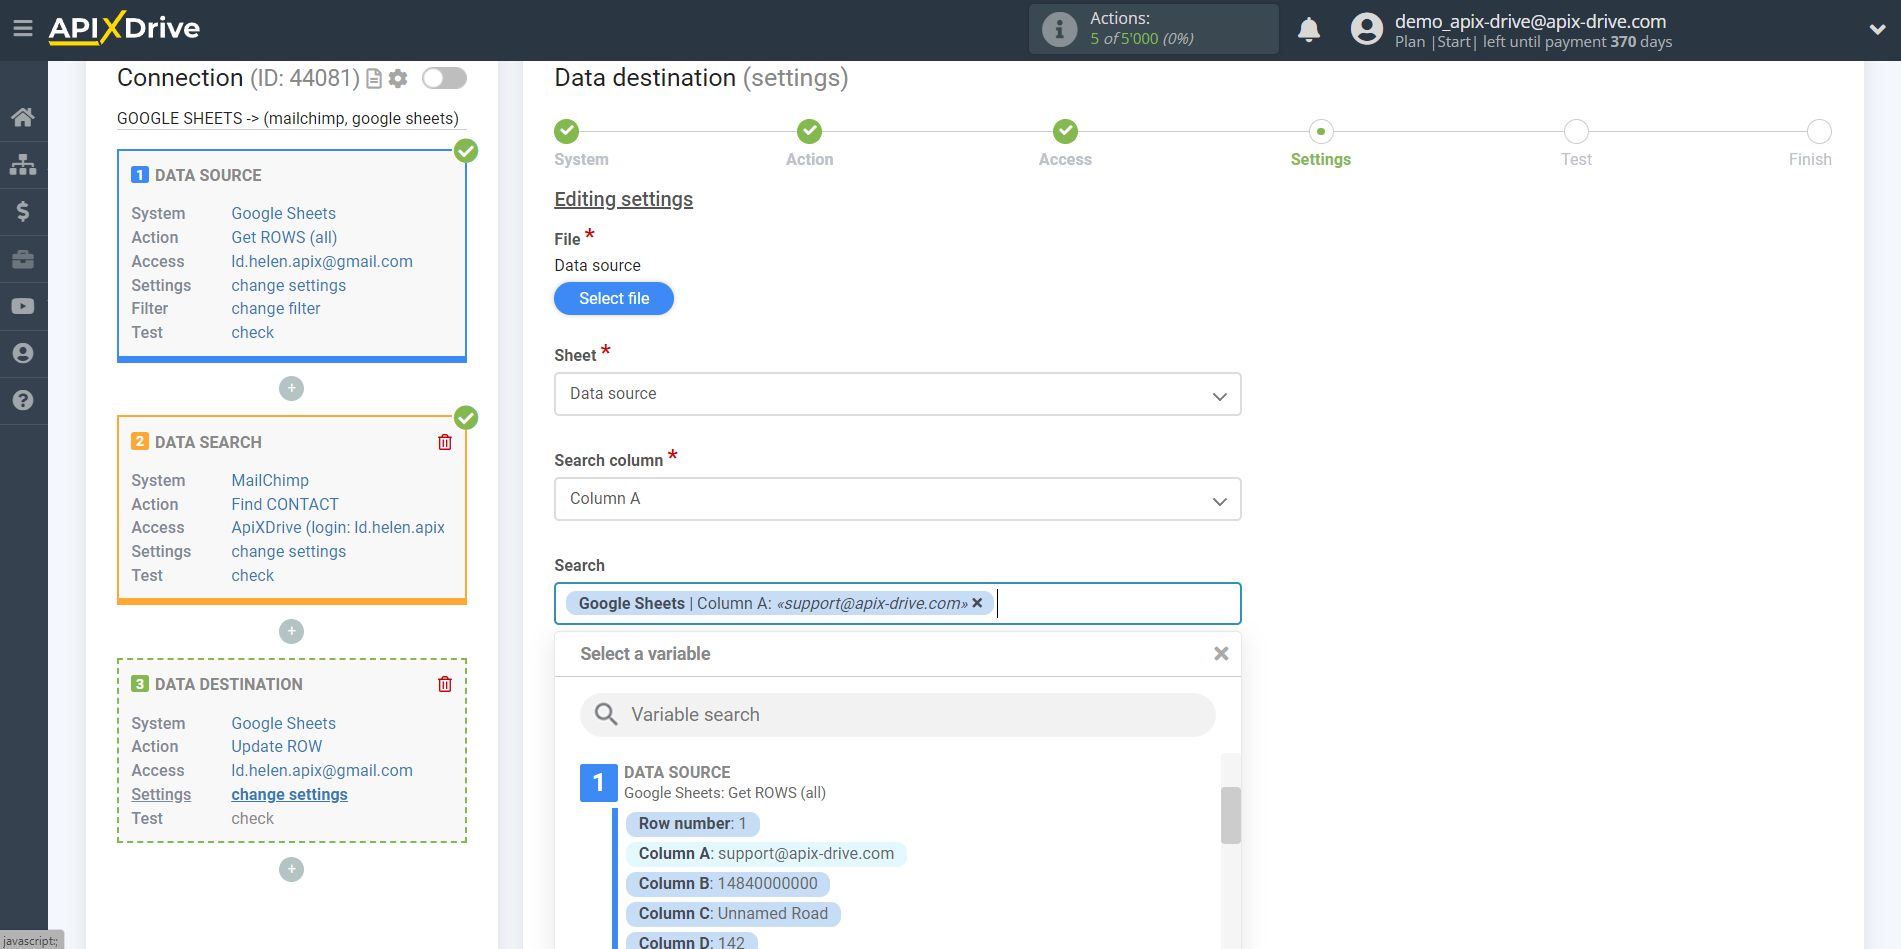The height and width of the screenshot is (949, 1901).
Task: Open Data Destination change settings link
Action: coord(290,794)
